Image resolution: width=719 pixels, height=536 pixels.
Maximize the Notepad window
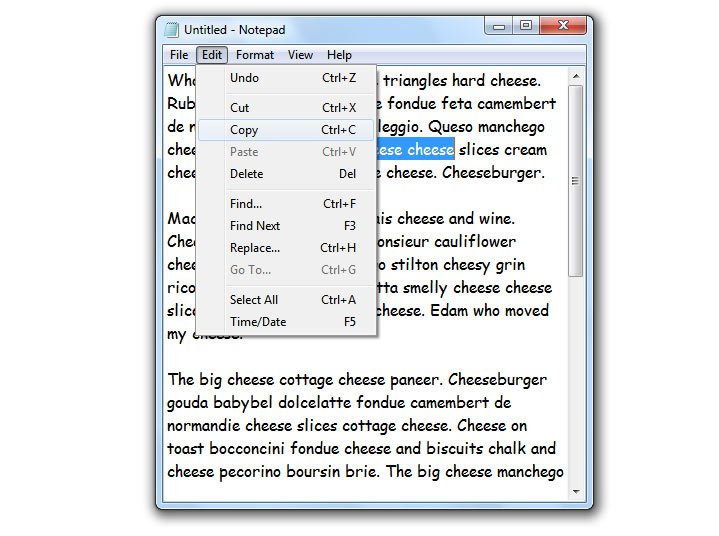pyautogui.click(x=525, y=27)
